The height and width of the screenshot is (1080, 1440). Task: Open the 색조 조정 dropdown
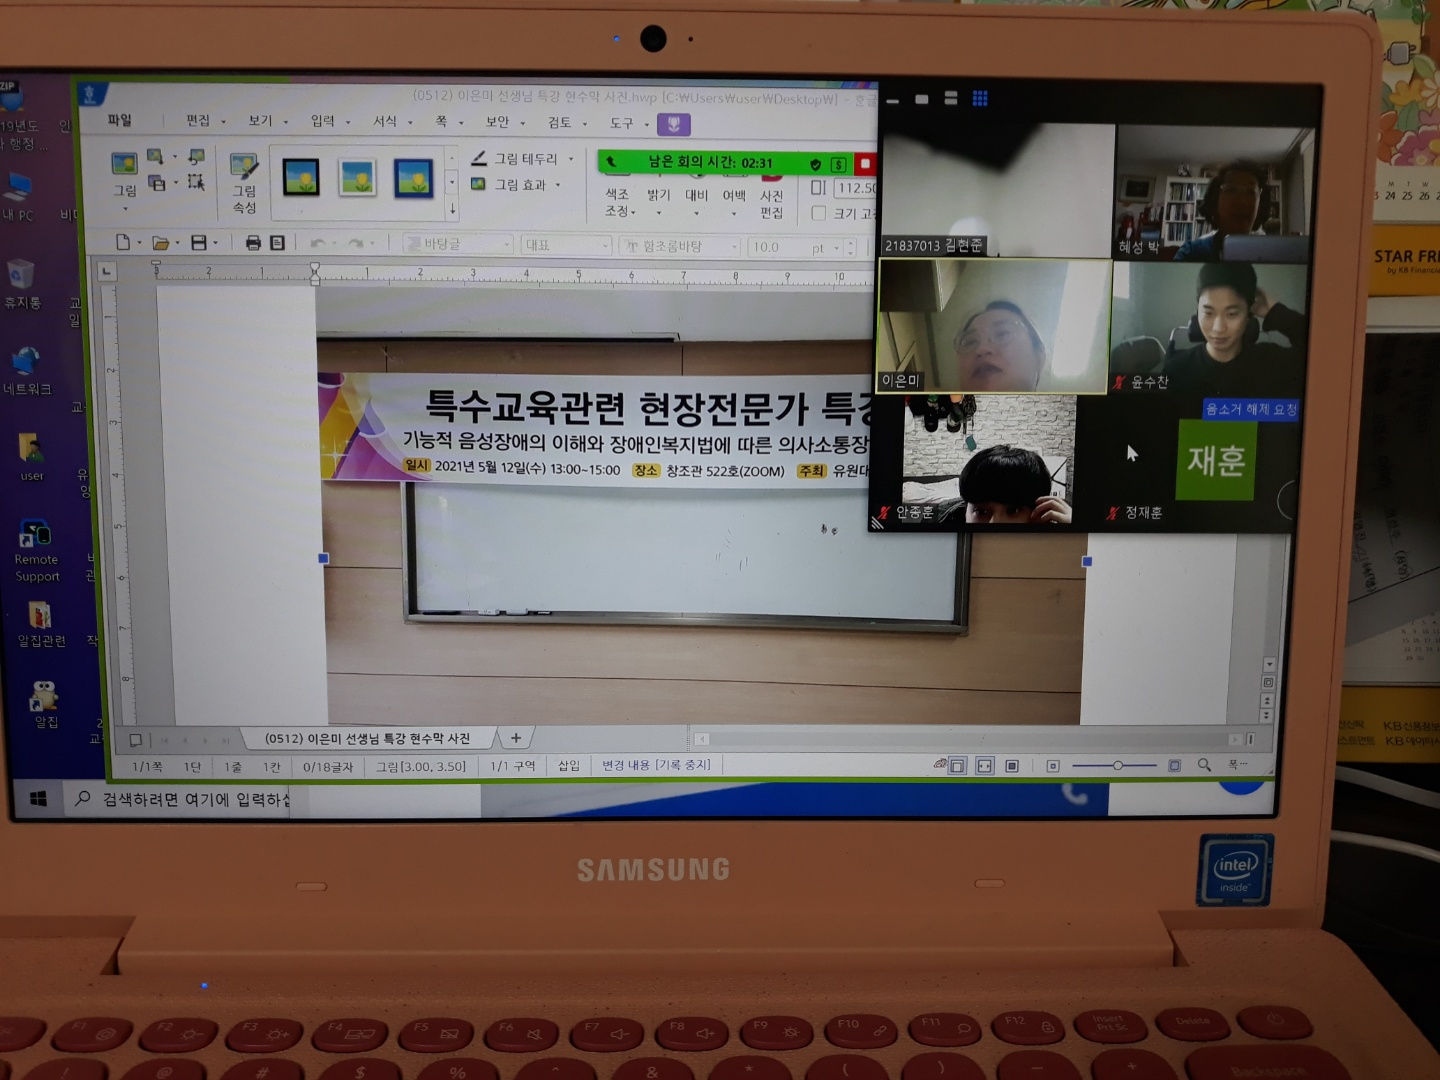[x=618, y=202]
